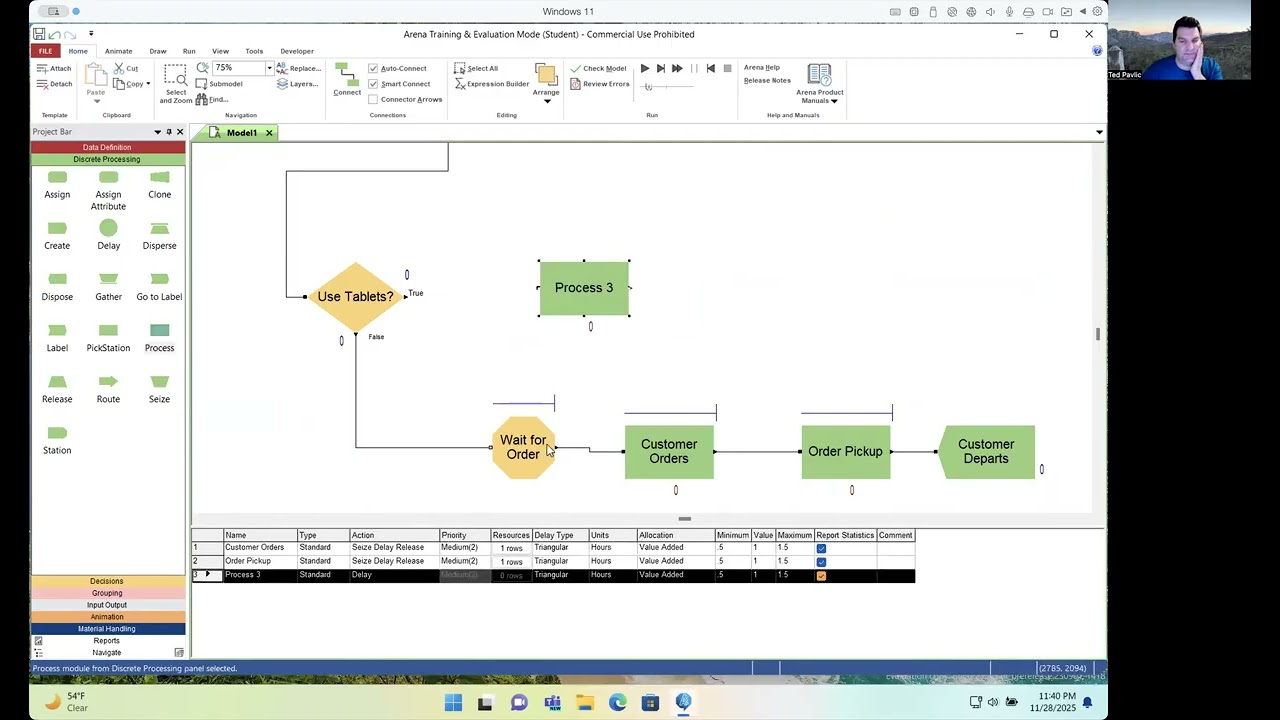Expand the Arrange dropdown
Image resolution: width=1280 pixels, height=720 pixels.
point(546,101)
